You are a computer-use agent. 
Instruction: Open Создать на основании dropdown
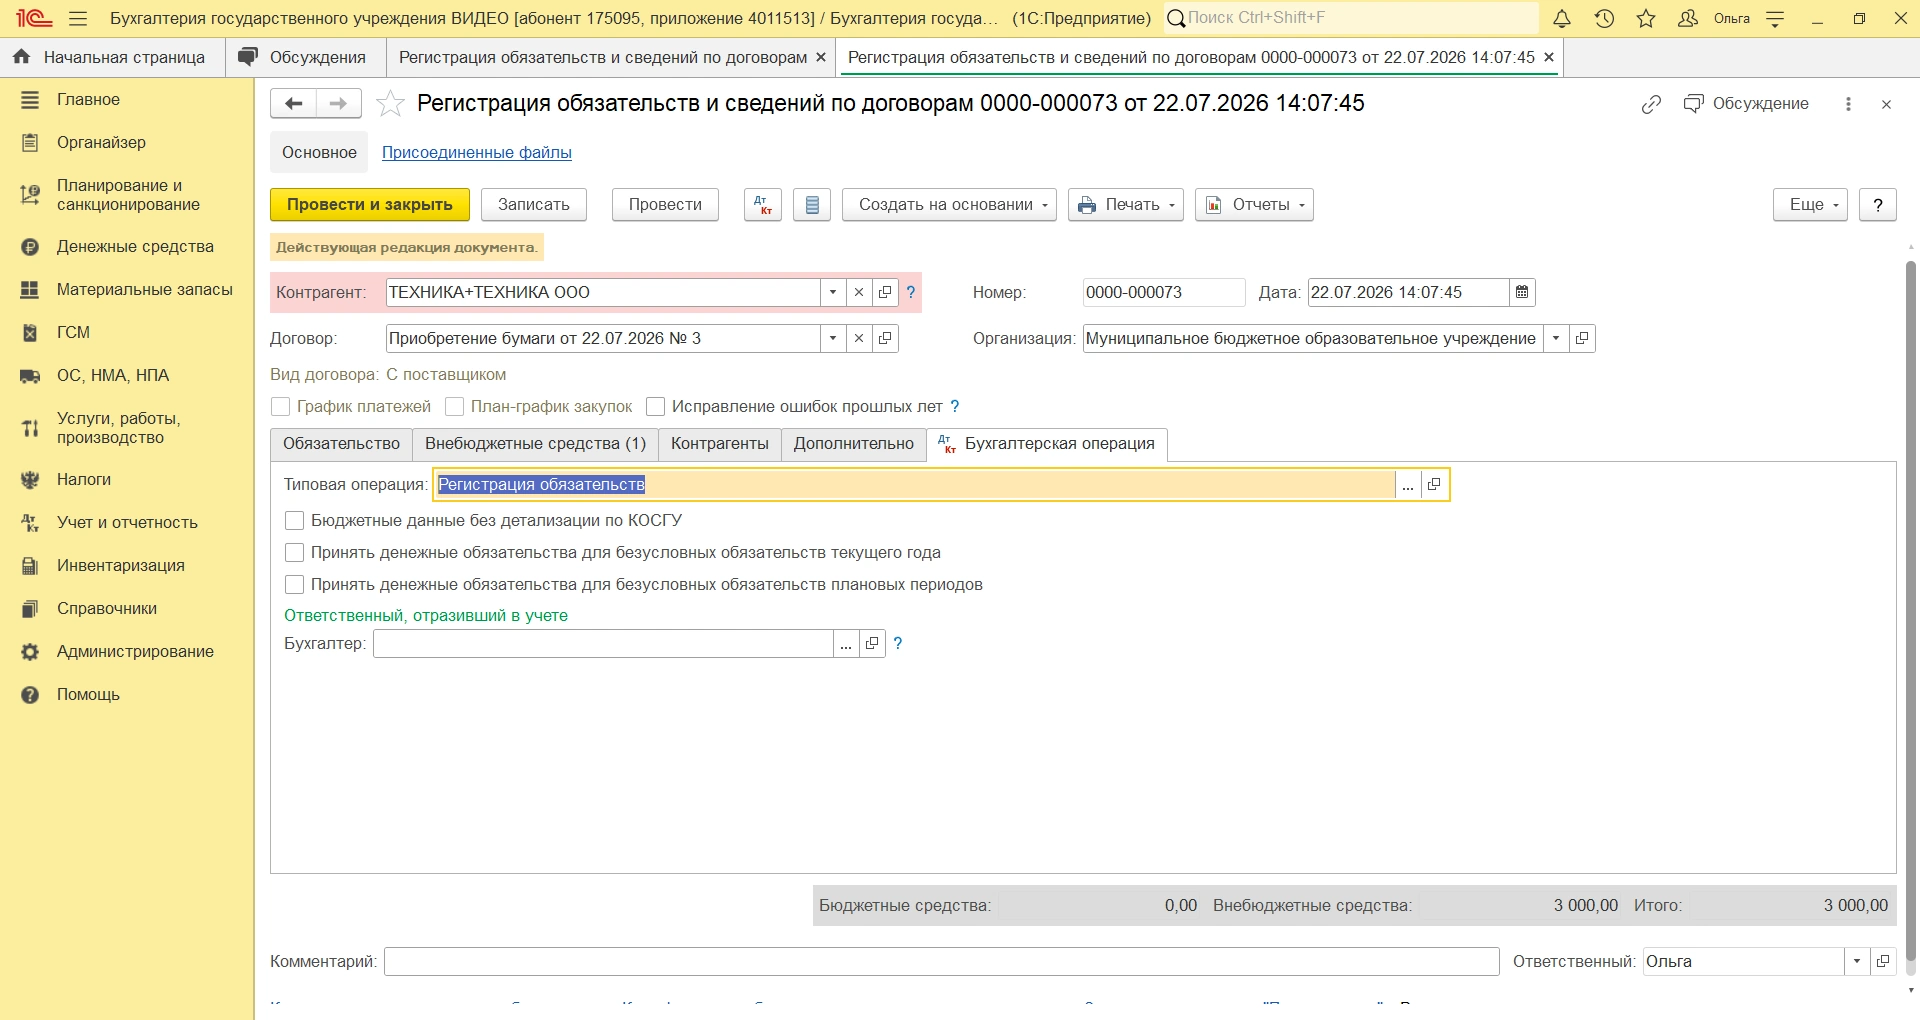tap(949, 205)
